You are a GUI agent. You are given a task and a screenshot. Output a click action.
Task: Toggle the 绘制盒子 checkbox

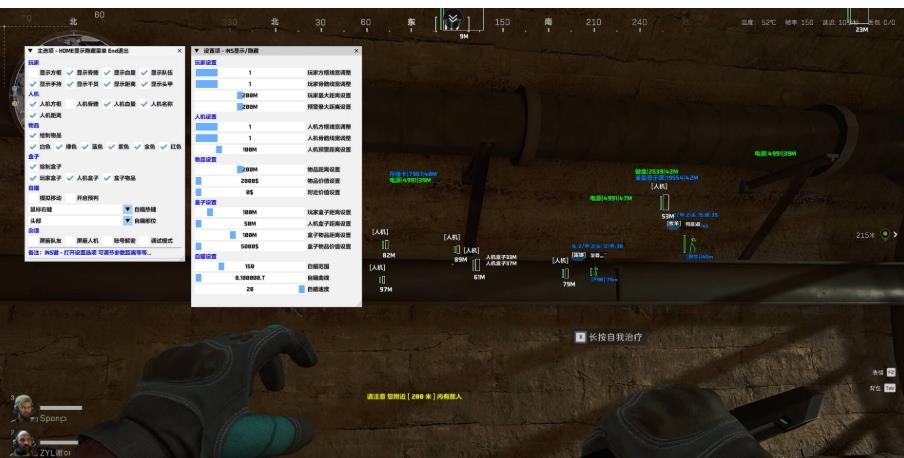pos(32,167)
